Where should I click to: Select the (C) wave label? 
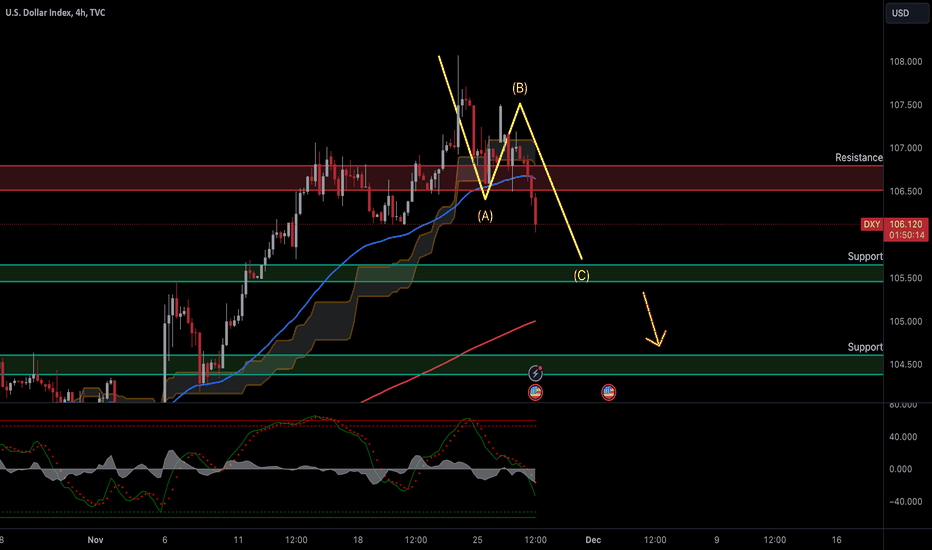[x=581, y=275]
